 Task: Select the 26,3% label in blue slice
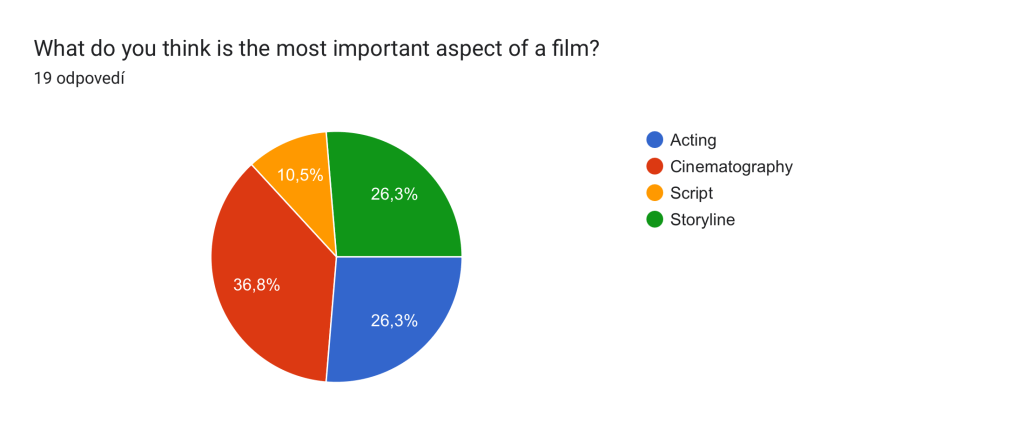pyautogui.click(x=394, y=321)
